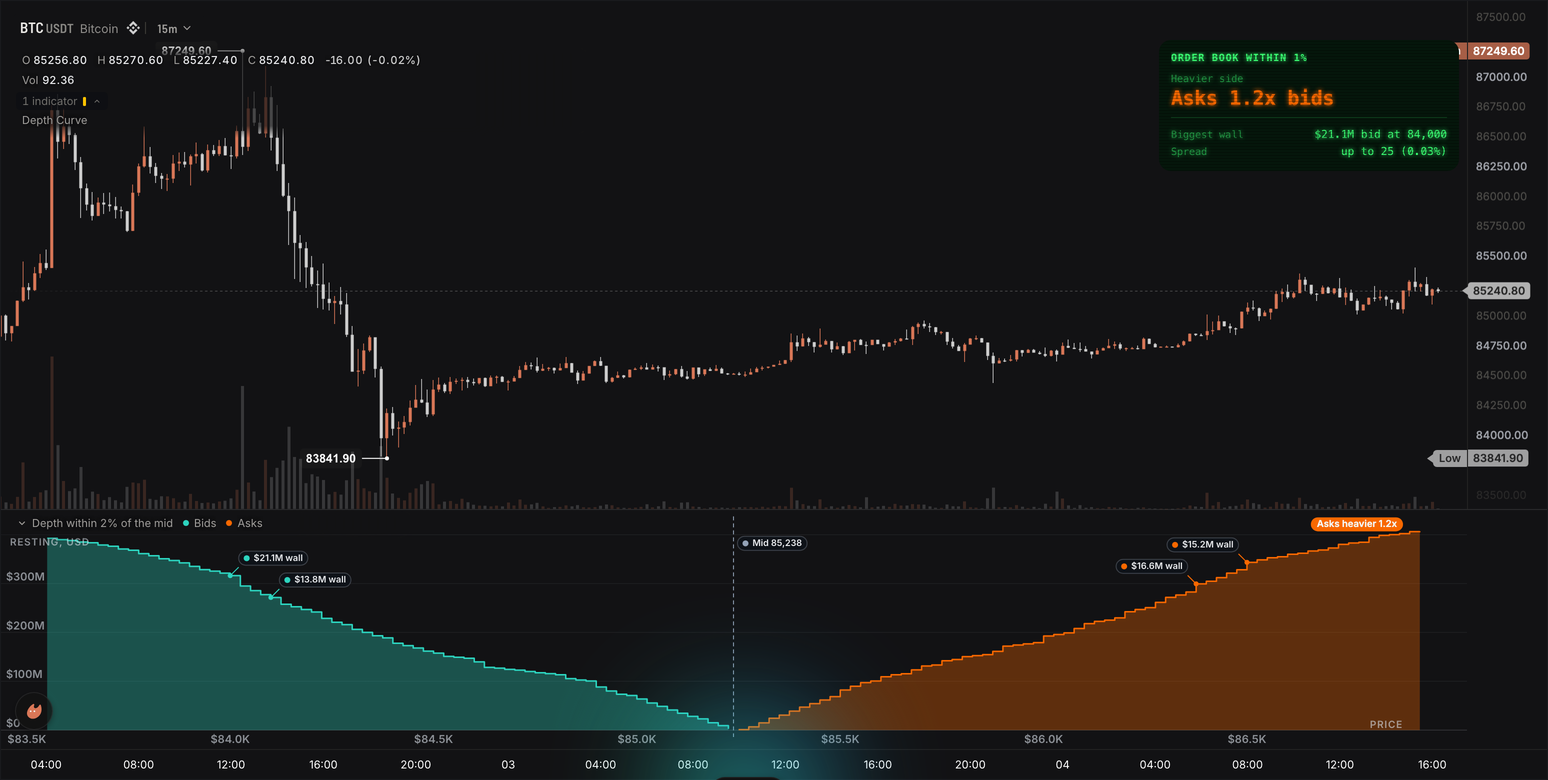Click the high value H 85270.60
The width and height of the screenshot is (1548, 780).
(130, 60)
